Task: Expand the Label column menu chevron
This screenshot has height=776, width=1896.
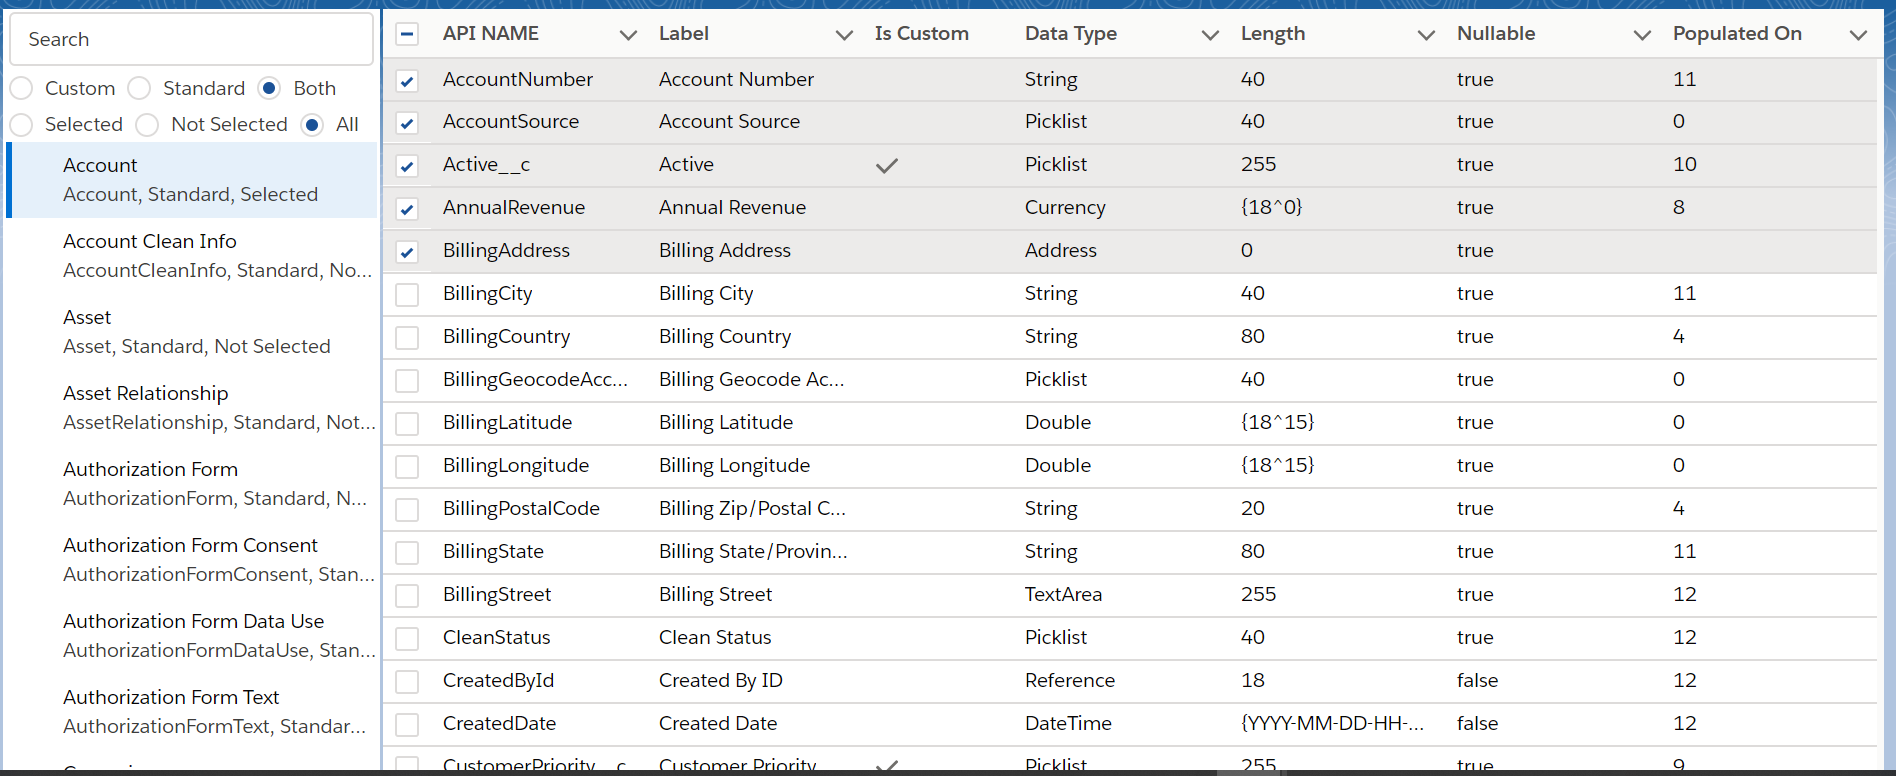Action: point(844,35)
